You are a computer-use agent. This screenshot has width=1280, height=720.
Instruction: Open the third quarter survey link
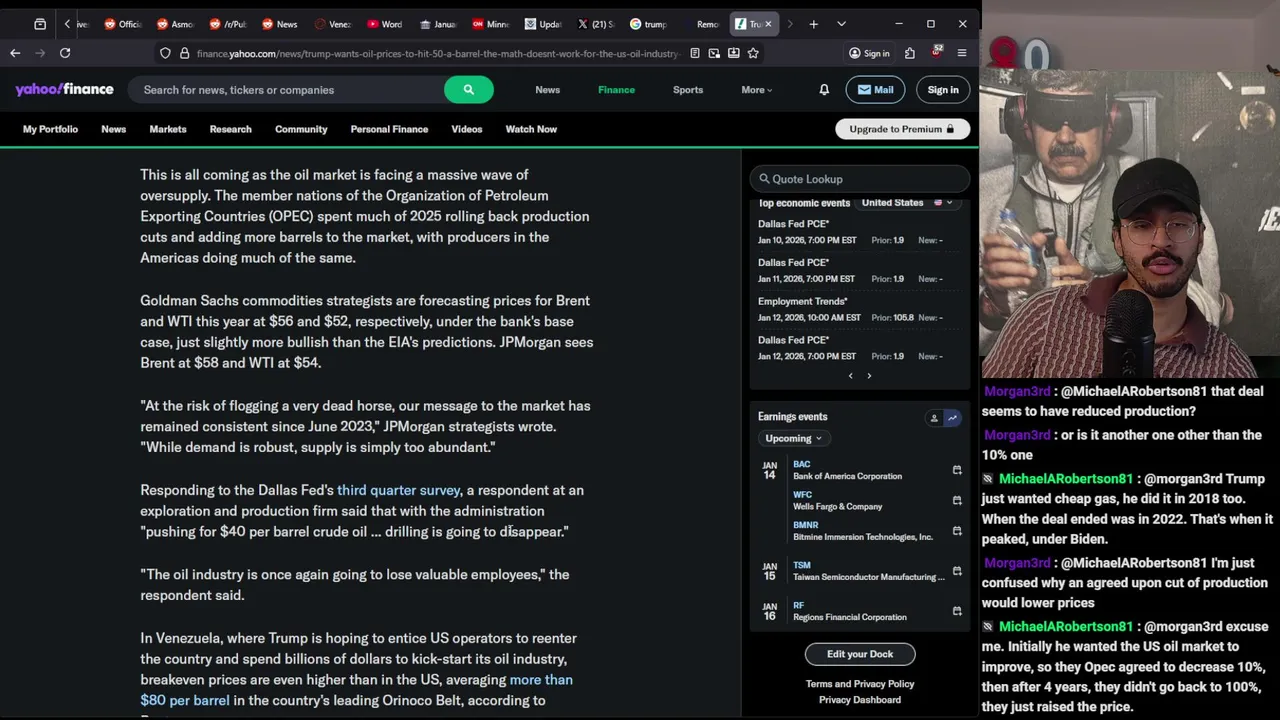coord(398,490)
